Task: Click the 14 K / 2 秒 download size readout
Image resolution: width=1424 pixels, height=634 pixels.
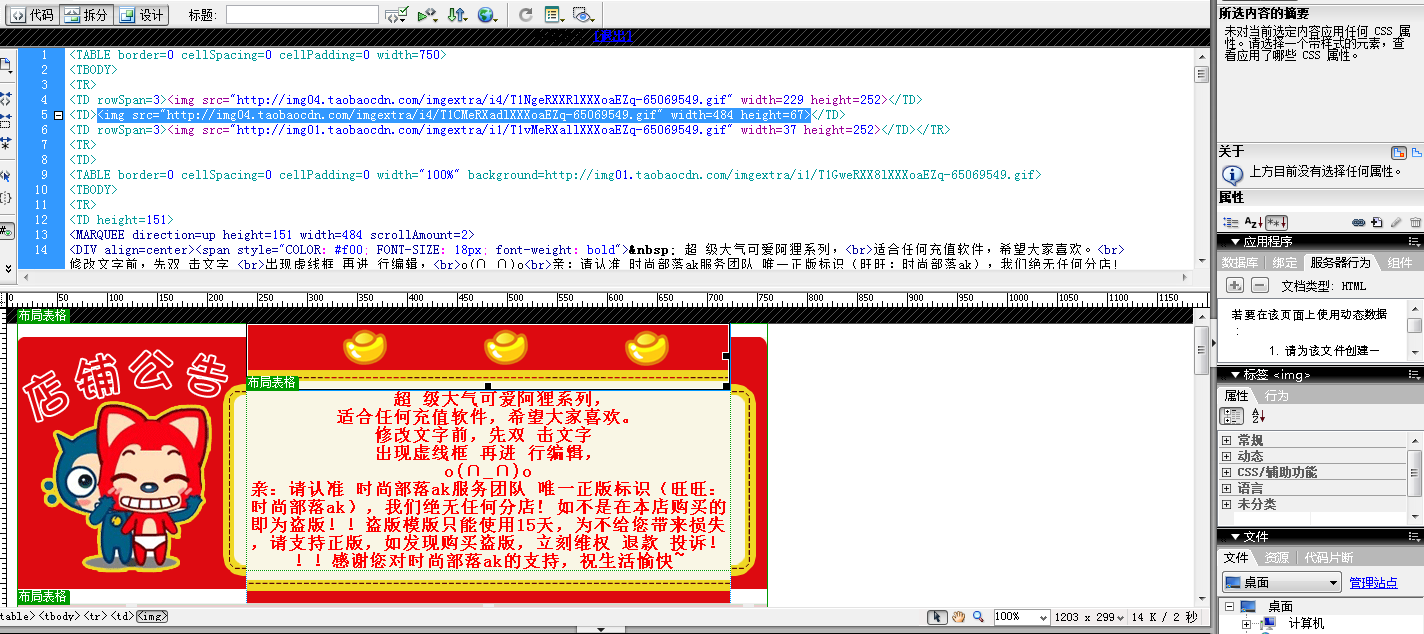Action: pyautogui.click(x=1164, y=617)
